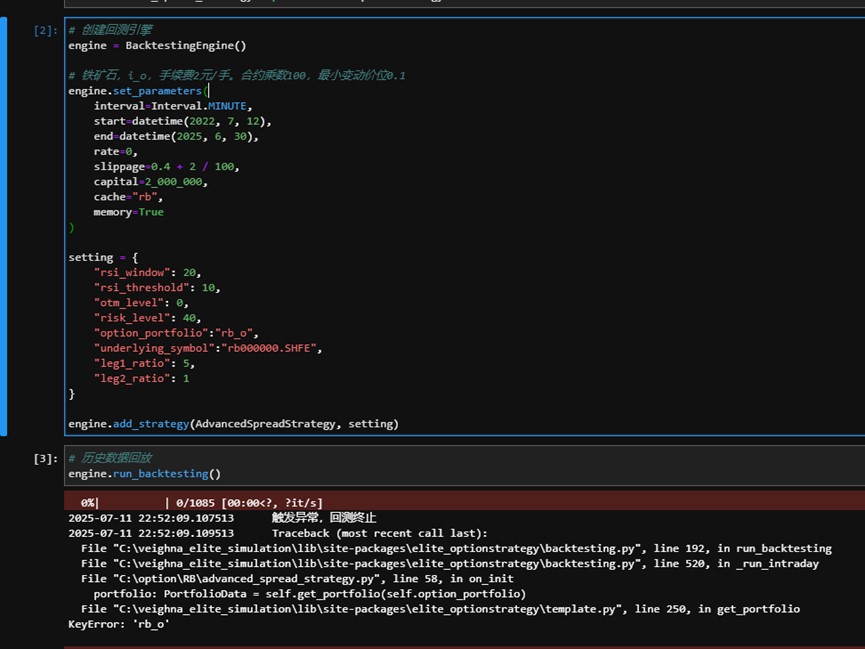Click the KeyError: 'rb_o' message
Image resolution: width=865 pixels, height=649 pixels.
pos(119,624)
